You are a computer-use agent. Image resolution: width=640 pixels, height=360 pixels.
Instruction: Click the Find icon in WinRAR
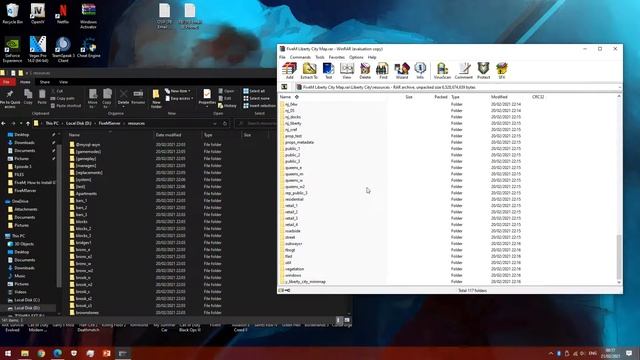pyautogui.click(x=383, y=70)
